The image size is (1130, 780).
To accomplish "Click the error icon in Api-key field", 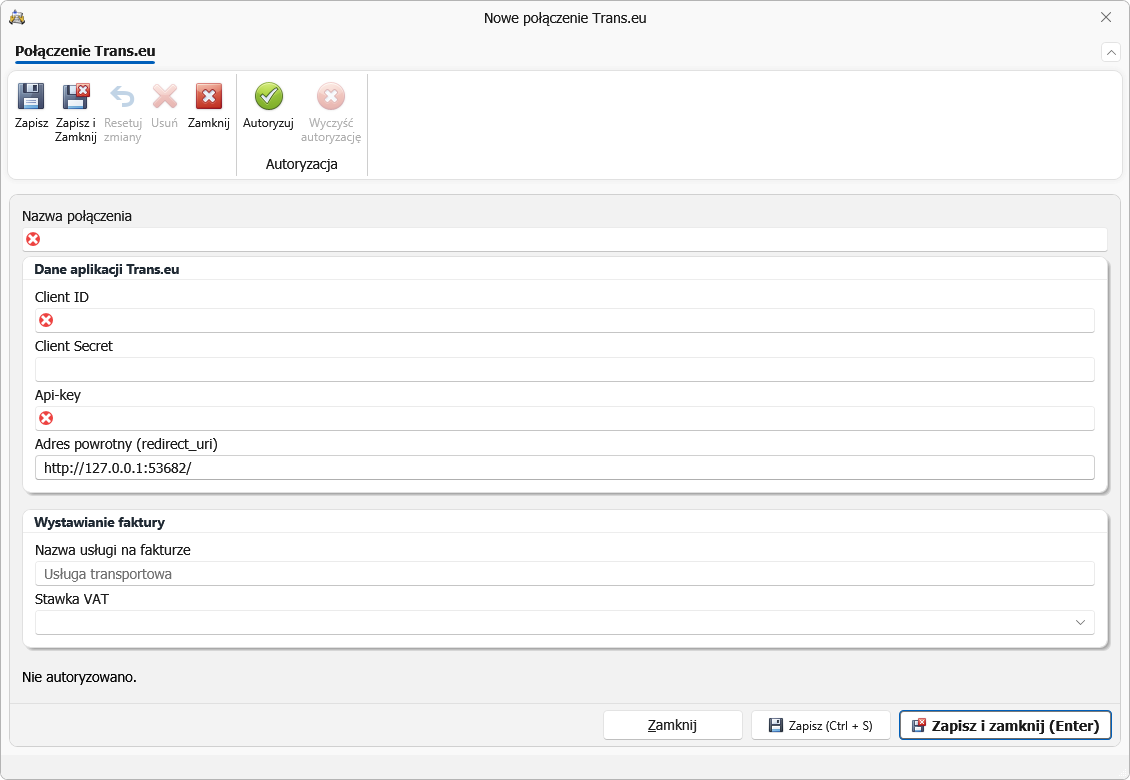I will click(46, 418).
